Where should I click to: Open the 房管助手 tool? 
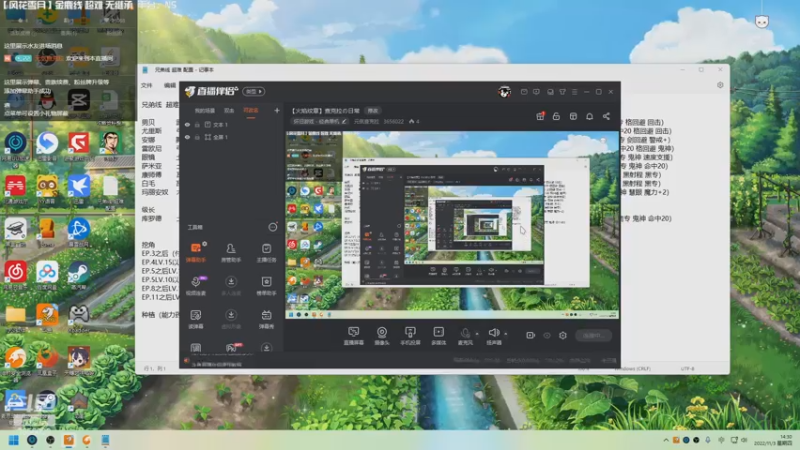(231, 253)
